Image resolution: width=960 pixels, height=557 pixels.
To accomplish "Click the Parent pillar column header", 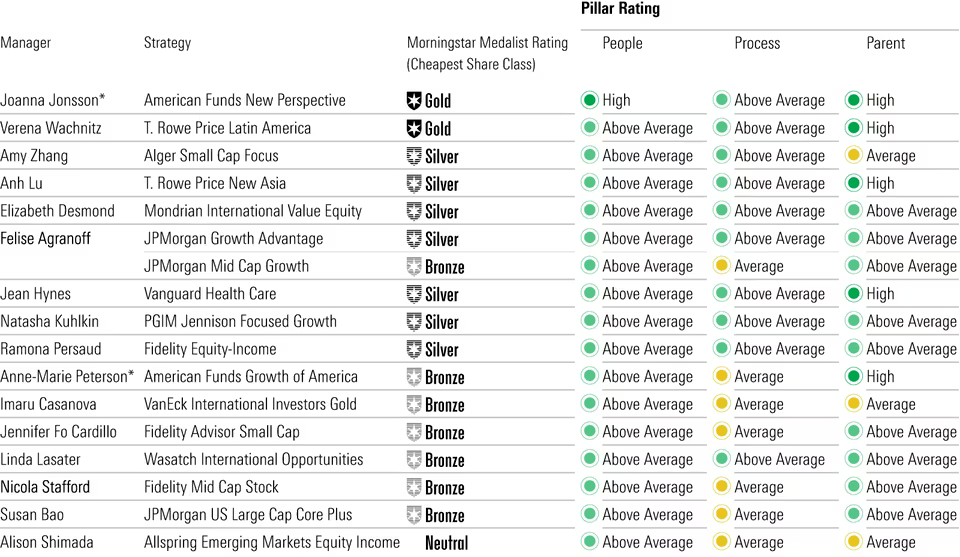I will (885, 43).
